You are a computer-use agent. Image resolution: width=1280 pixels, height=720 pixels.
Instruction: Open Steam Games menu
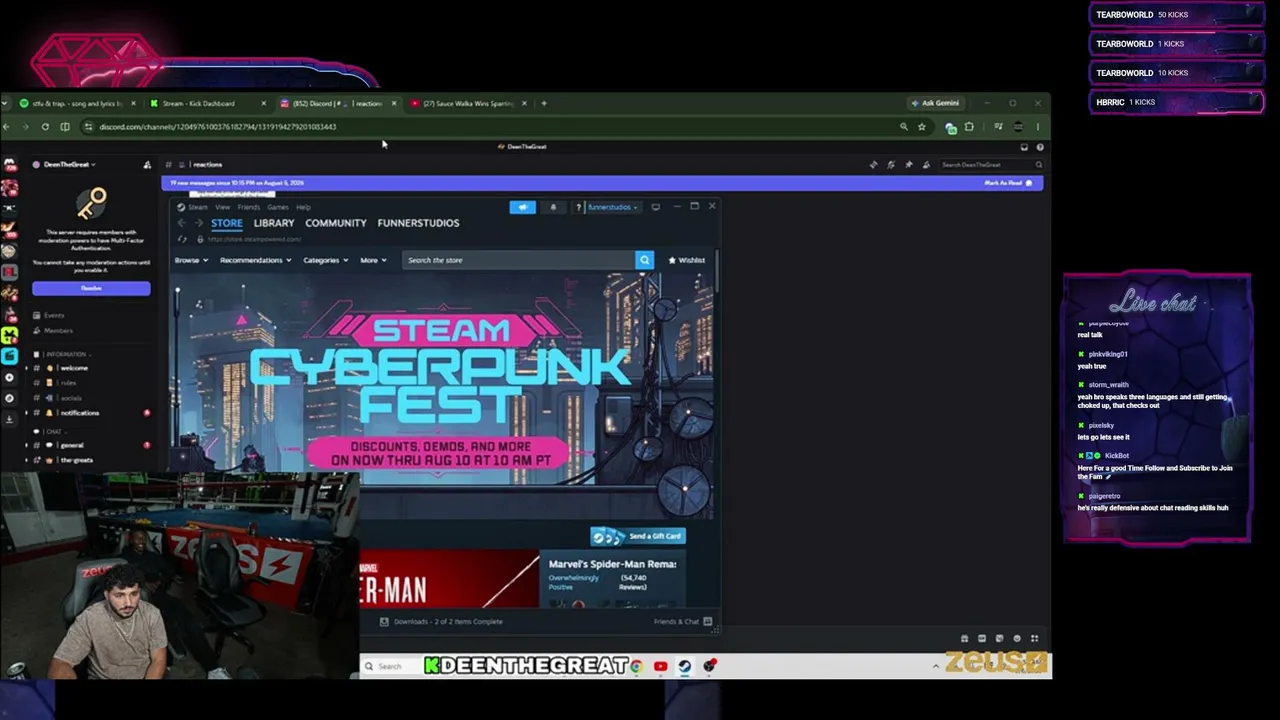(x=277, y=207)
